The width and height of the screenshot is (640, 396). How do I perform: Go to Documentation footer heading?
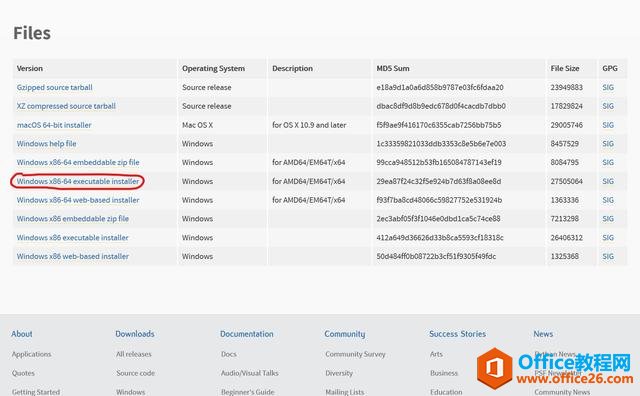tap(247, 334)
